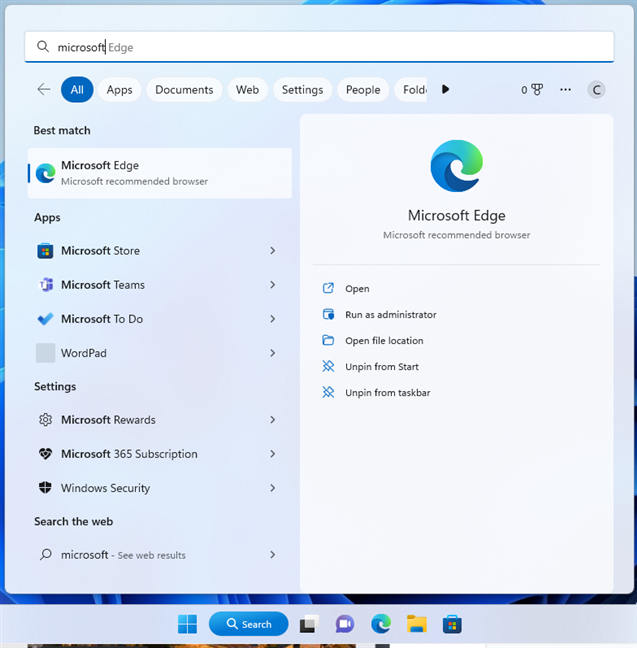The width and height of the screenshot is (637, 648).
Task: Click Open in the Edge preview pane
Action: [x=357, y=289]
